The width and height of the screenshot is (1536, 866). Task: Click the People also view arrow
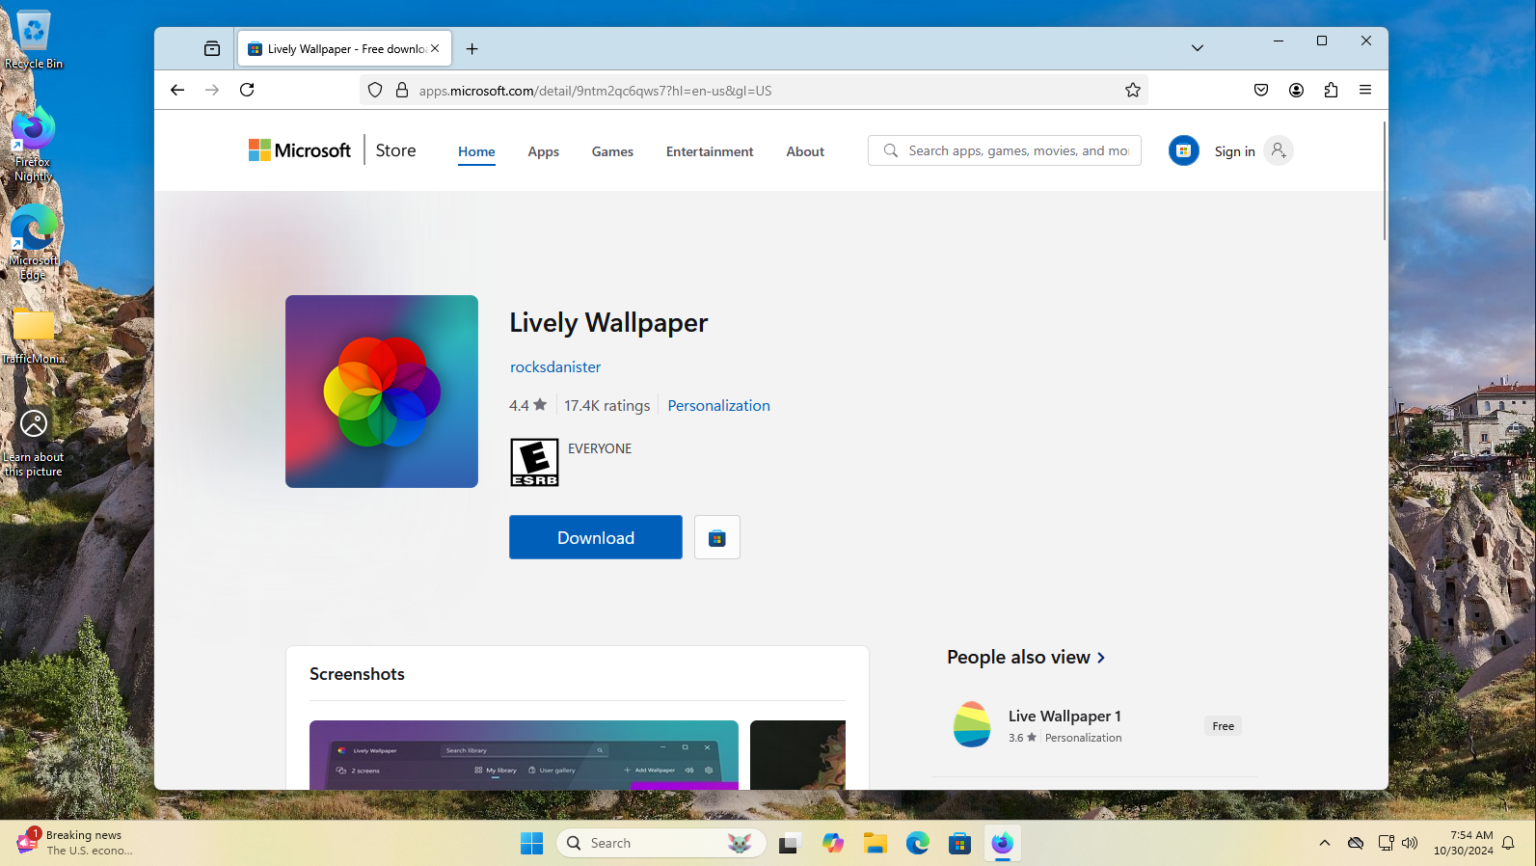(x=1101, y=657)
